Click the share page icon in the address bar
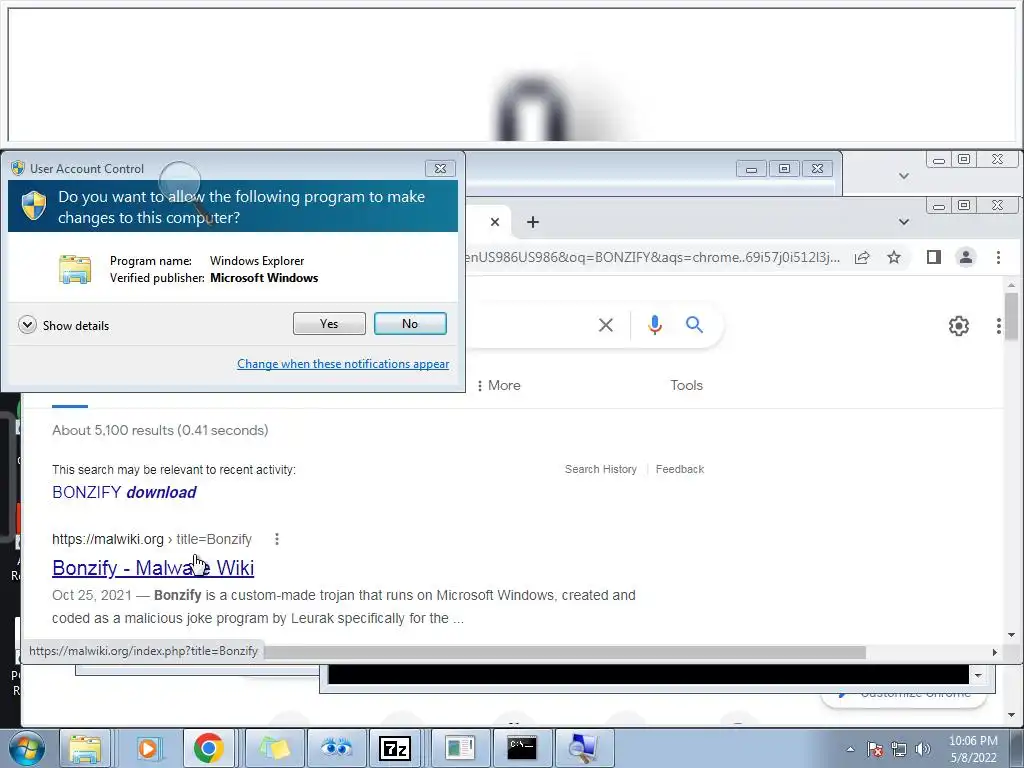 pyautogui.click(x=862, y=257)
